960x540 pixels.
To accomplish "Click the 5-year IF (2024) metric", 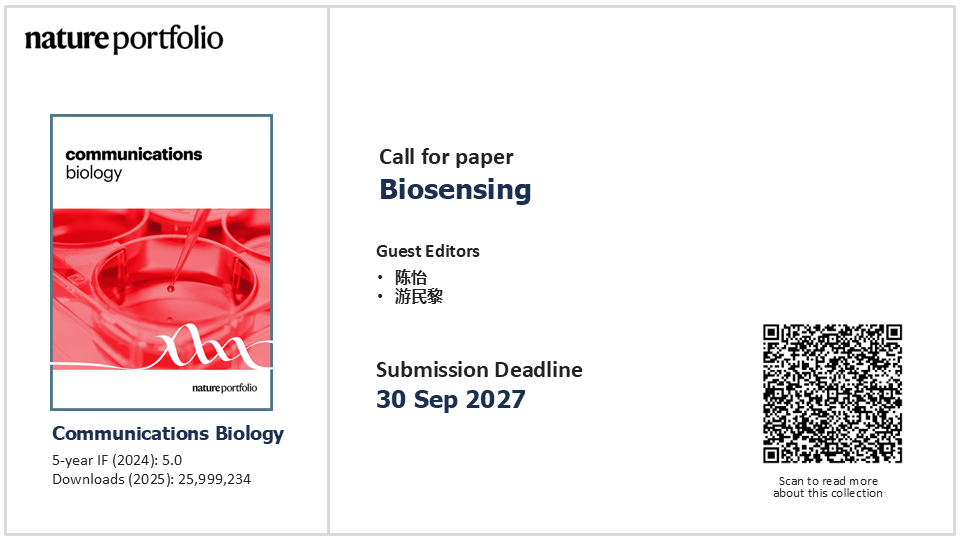I will (x=117, y=460).
